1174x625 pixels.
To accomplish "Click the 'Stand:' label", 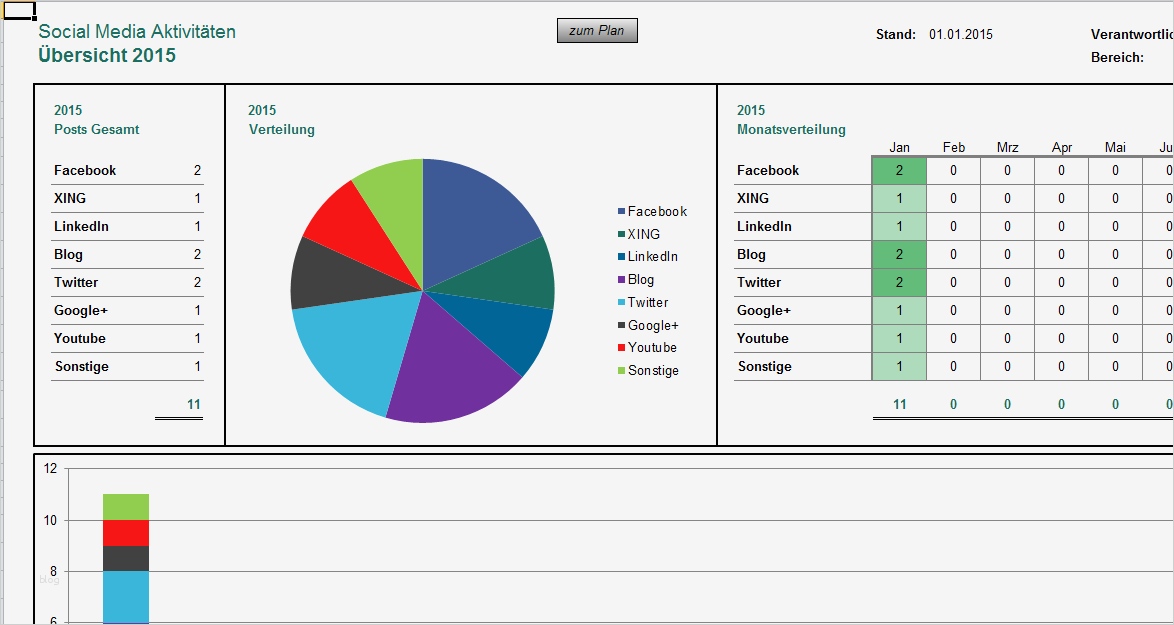I will [x=895, y=34].
